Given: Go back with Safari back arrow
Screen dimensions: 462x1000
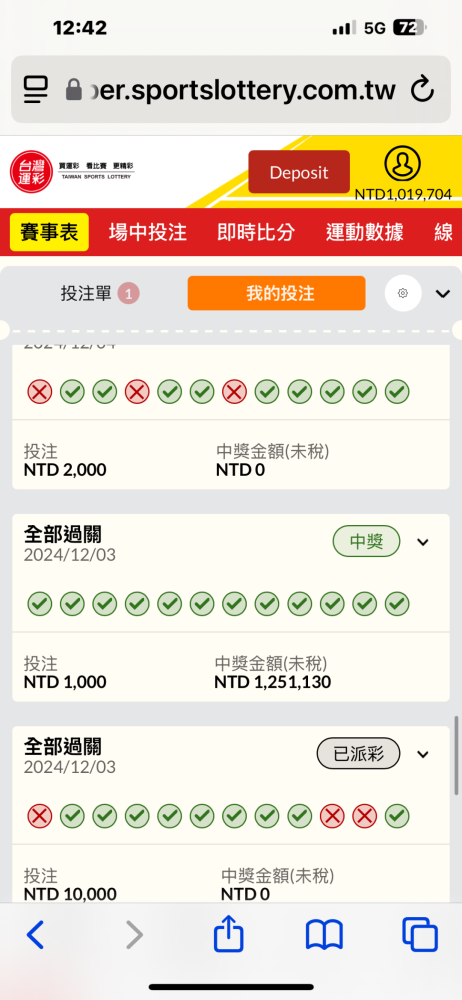Looking at the screenshot, I should (x=36, y=935).
